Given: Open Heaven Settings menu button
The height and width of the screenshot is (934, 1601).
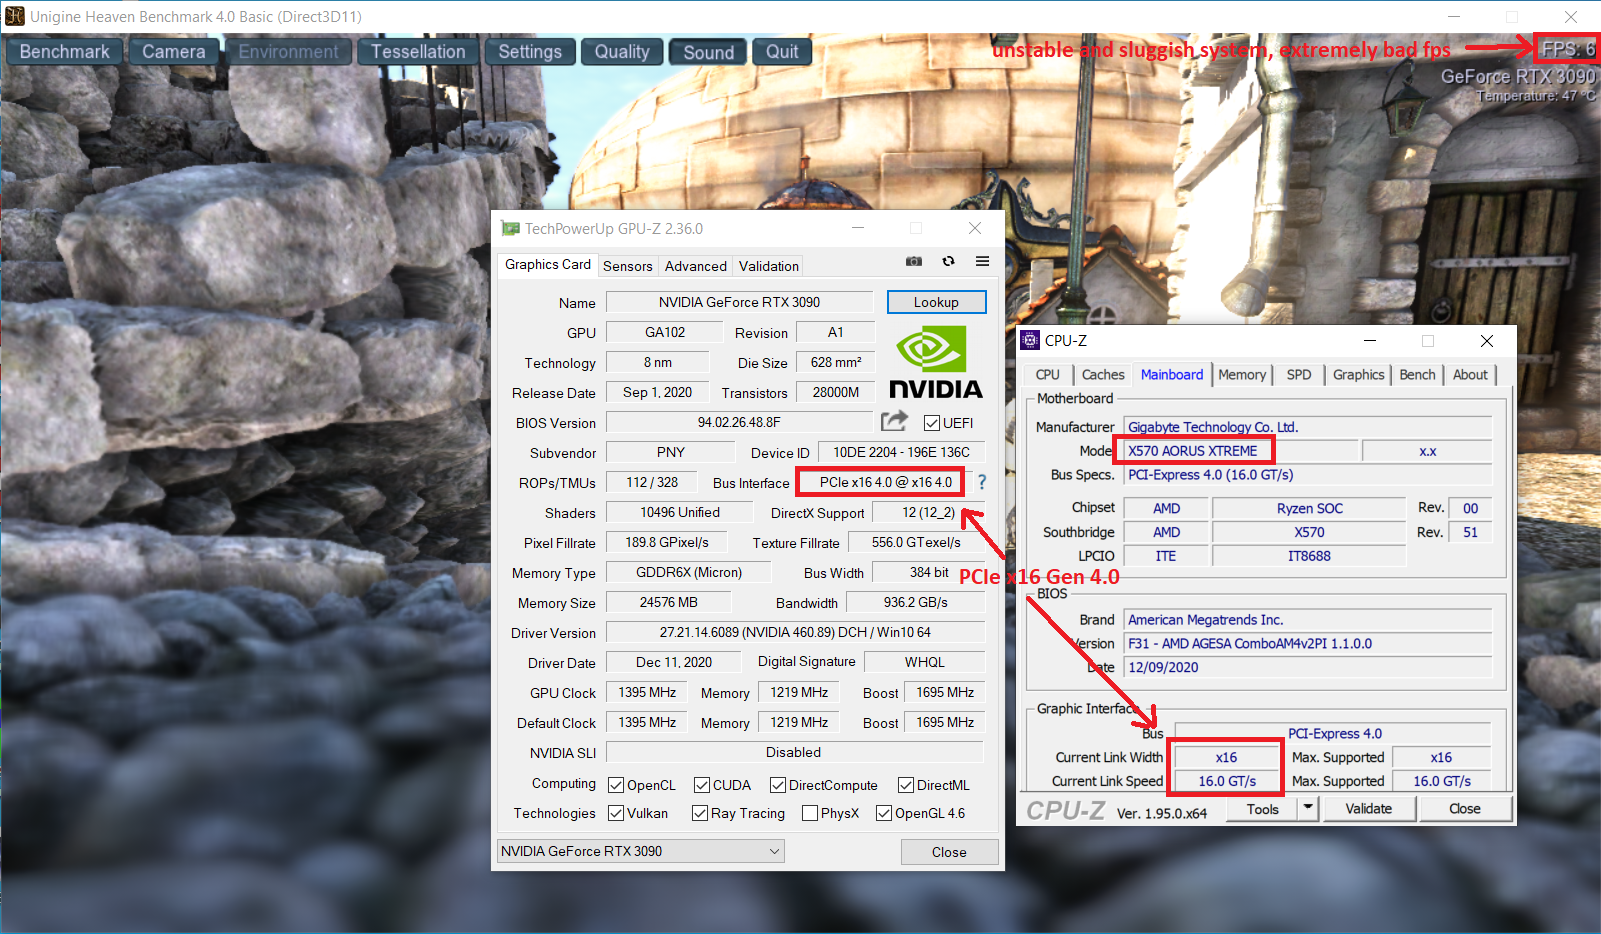Looking at the screenshot, I should [530, 52].
